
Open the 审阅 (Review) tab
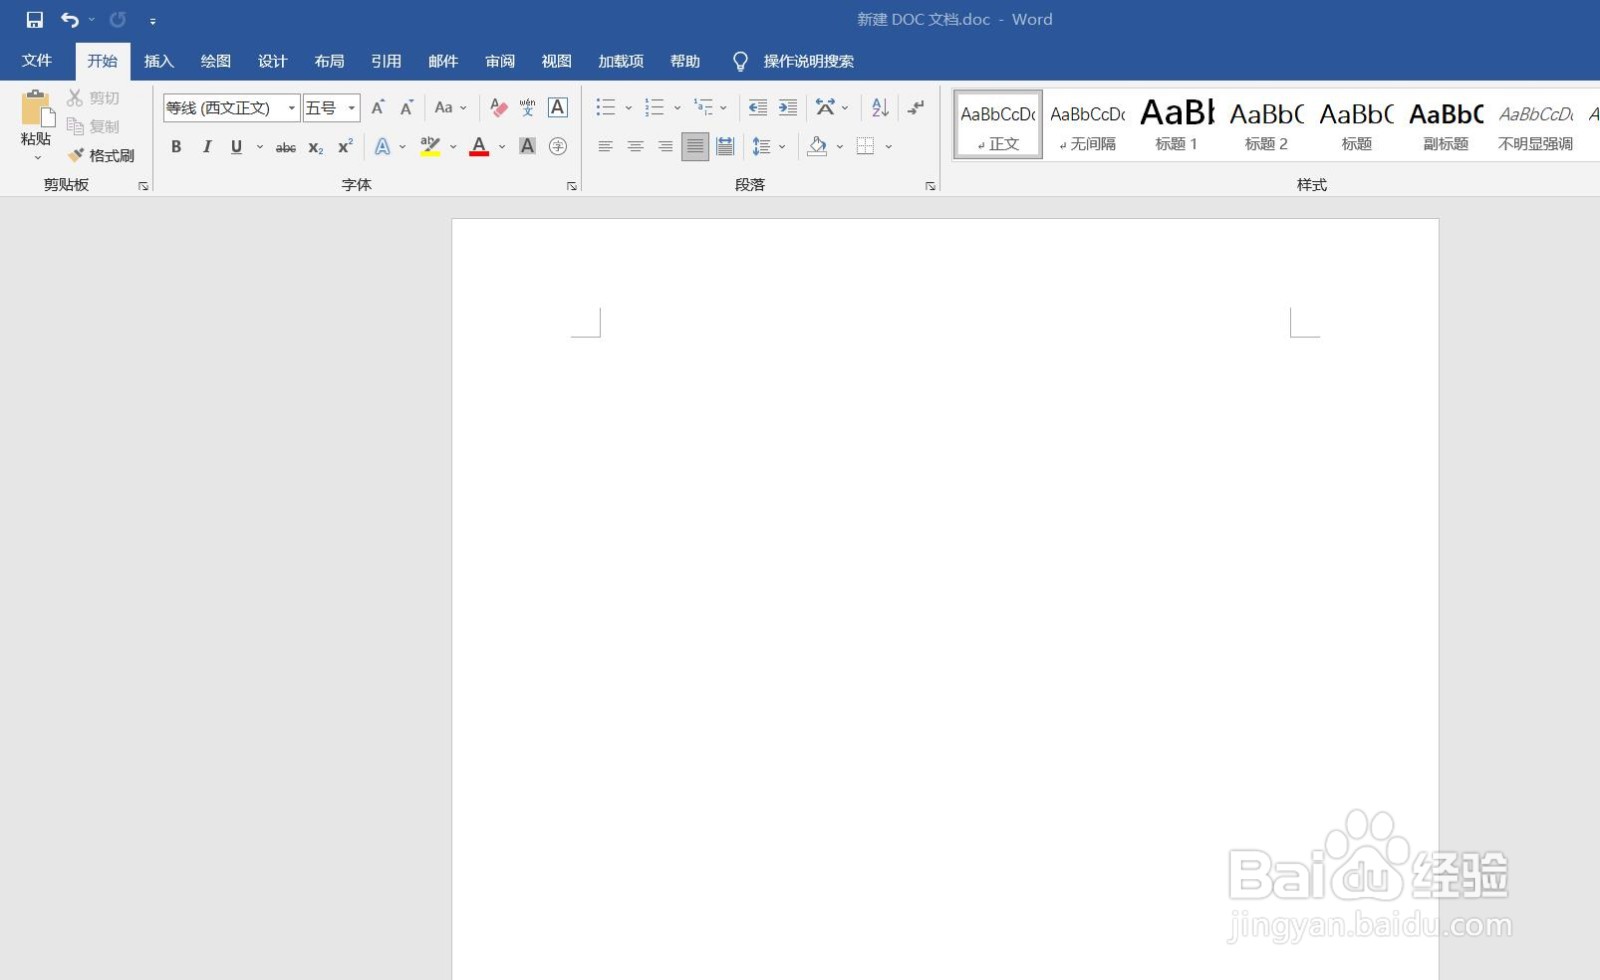[500, 61]
